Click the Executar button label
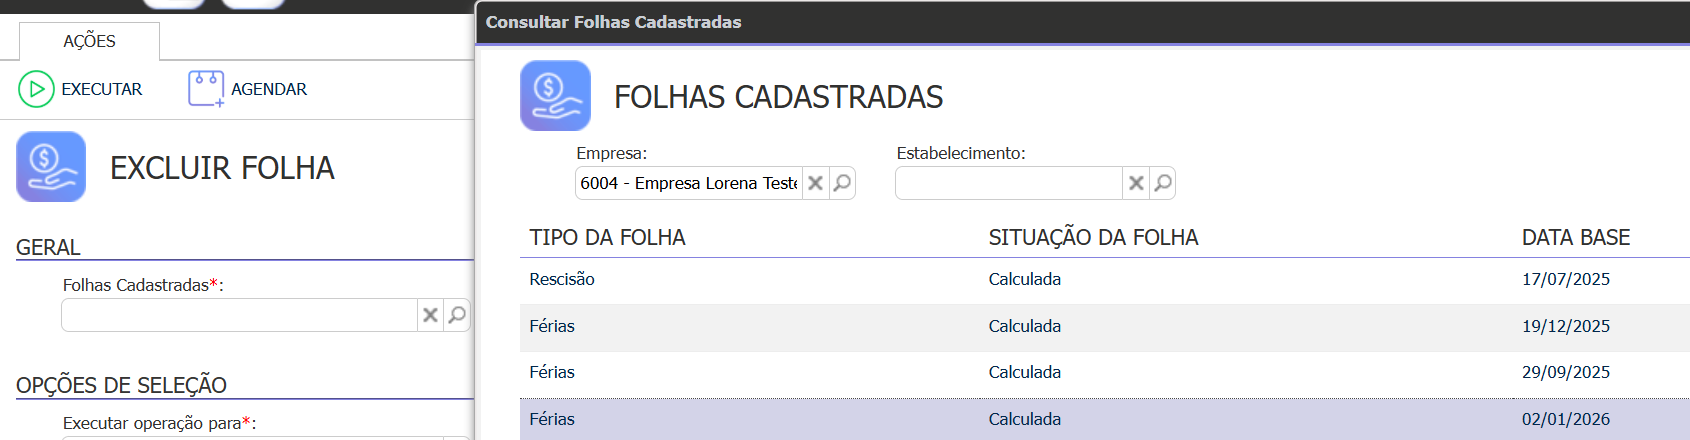 pos(102,89)
